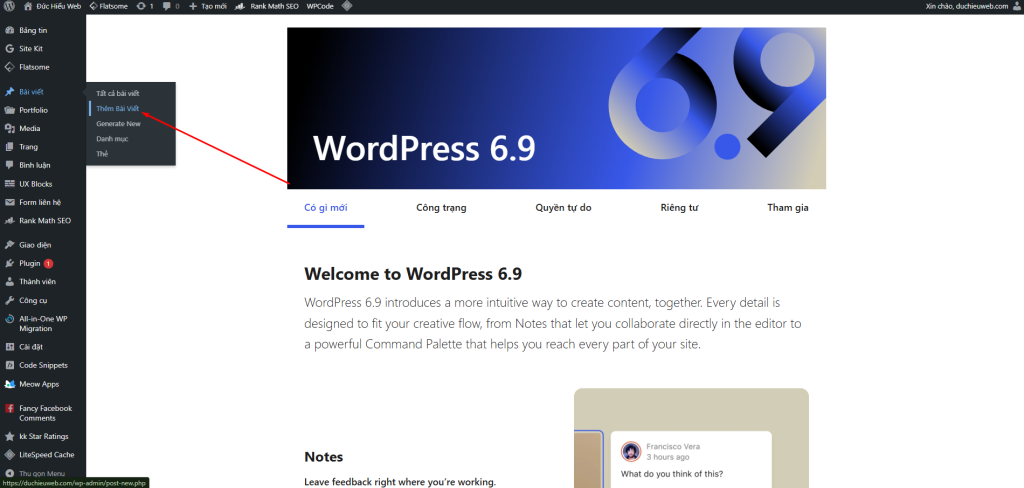Click the Leave feedback right where you're working text
The width and height of the screenshot is (1024, 488).
pyautogui.click(x=400, y=482)
